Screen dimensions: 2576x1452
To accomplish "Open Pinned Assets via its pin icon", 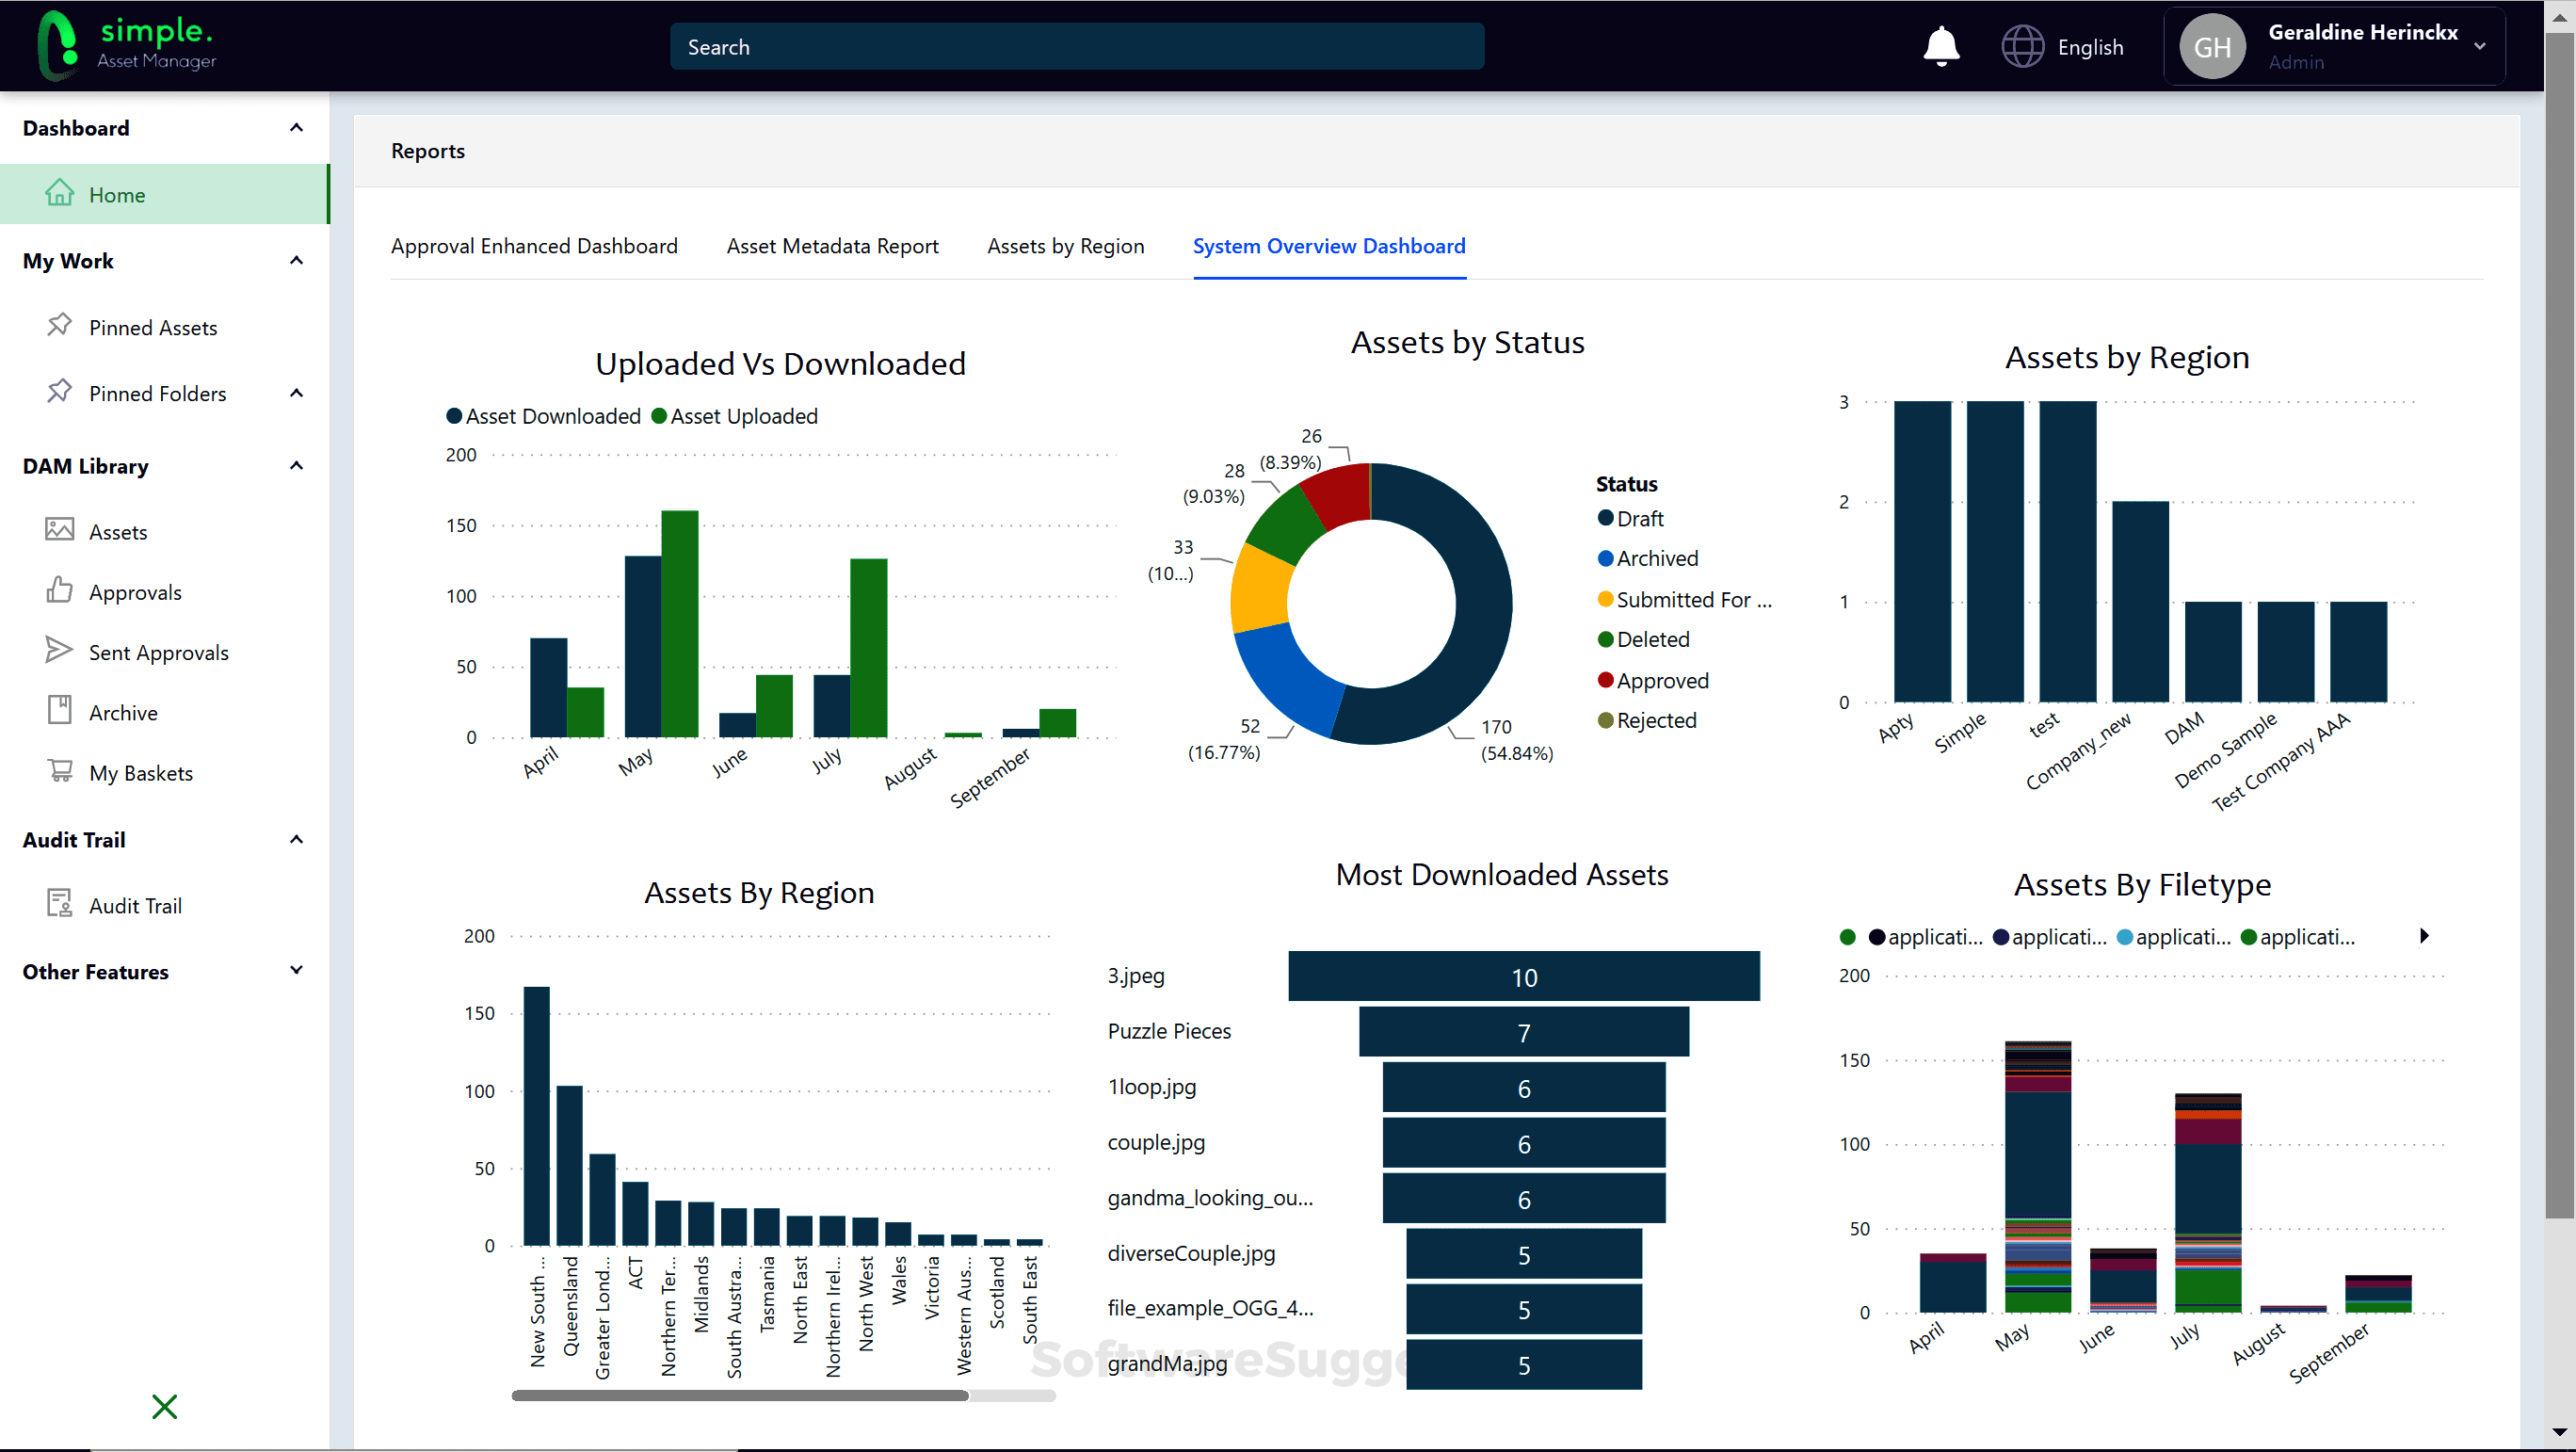I will coord(59,326).
